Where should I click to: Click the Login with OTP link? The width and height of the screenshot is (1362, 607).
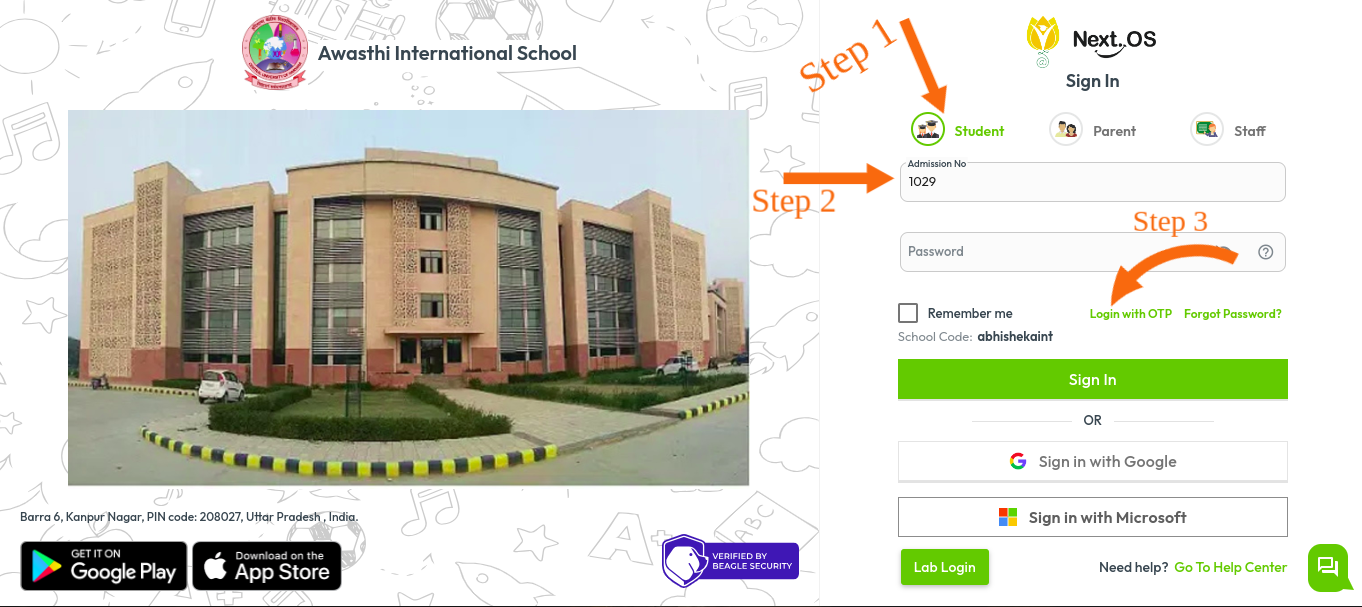coord(1130,314)
